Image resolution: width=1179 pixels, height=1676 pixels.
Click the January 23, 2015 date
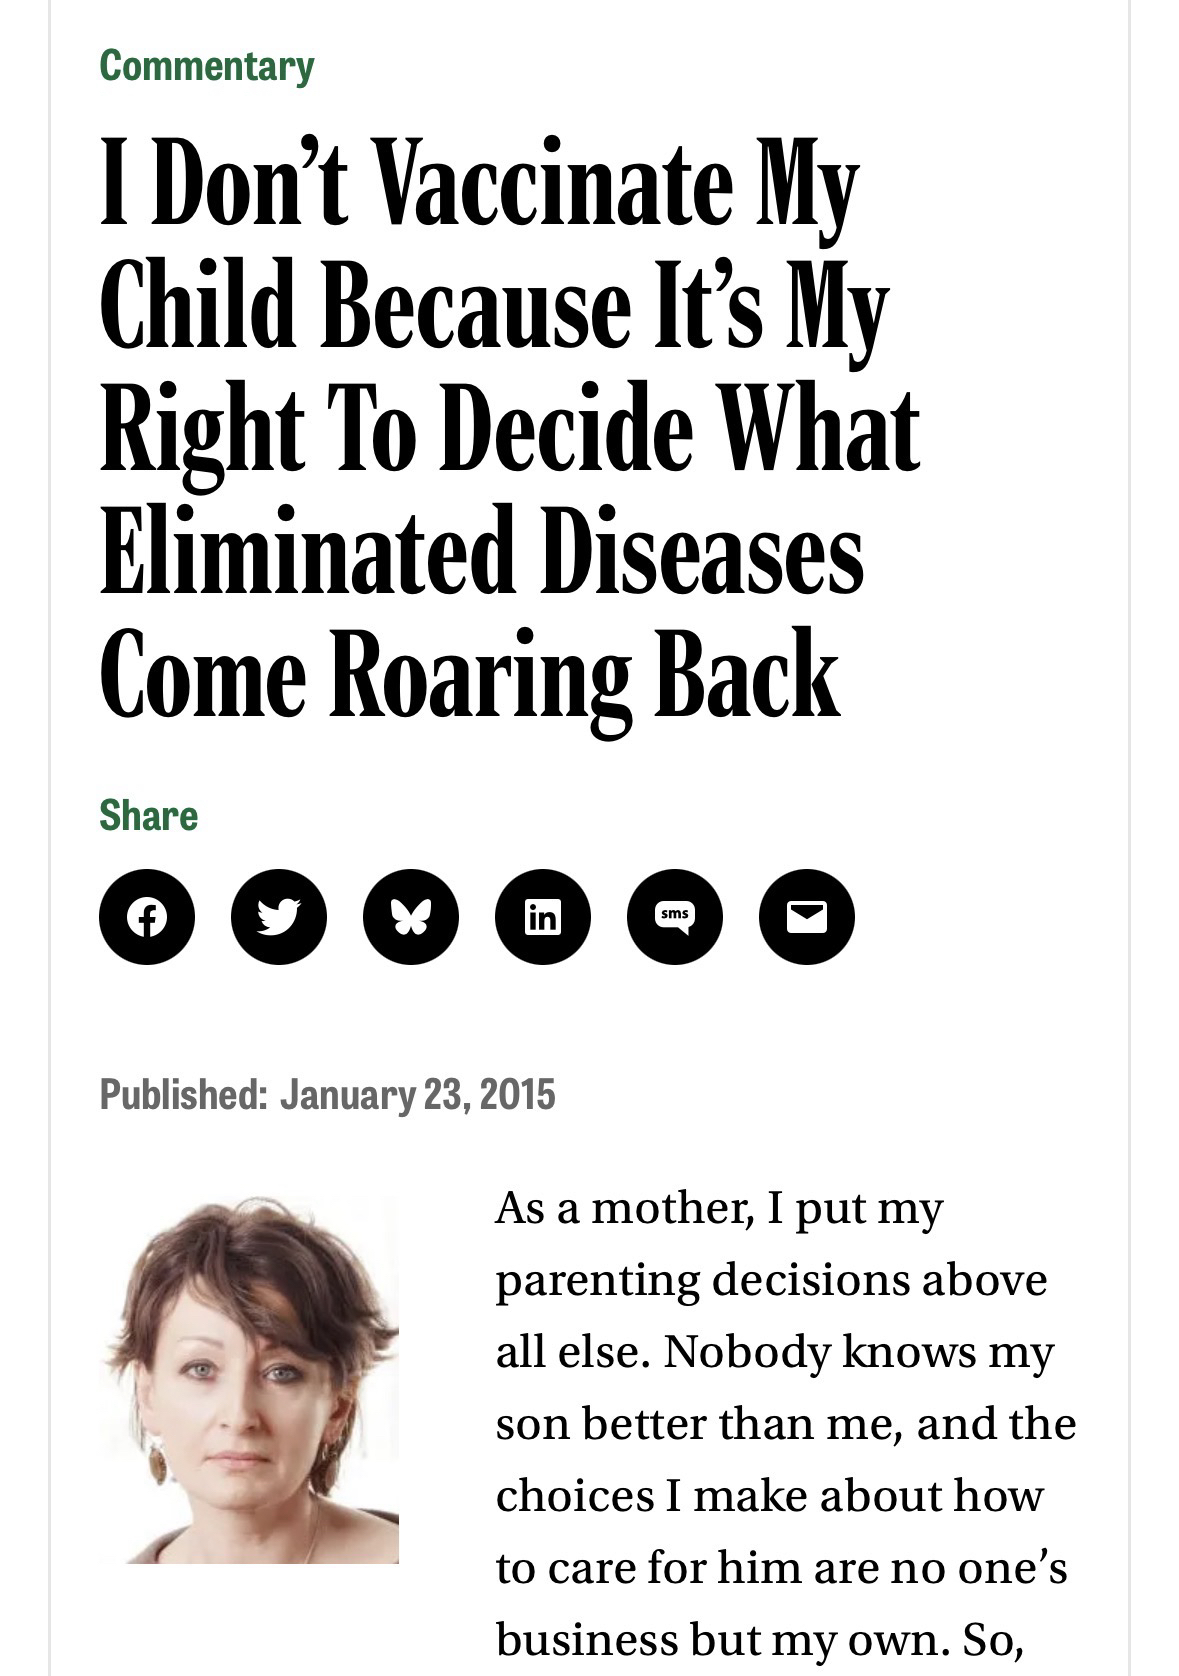[417, 1094]
